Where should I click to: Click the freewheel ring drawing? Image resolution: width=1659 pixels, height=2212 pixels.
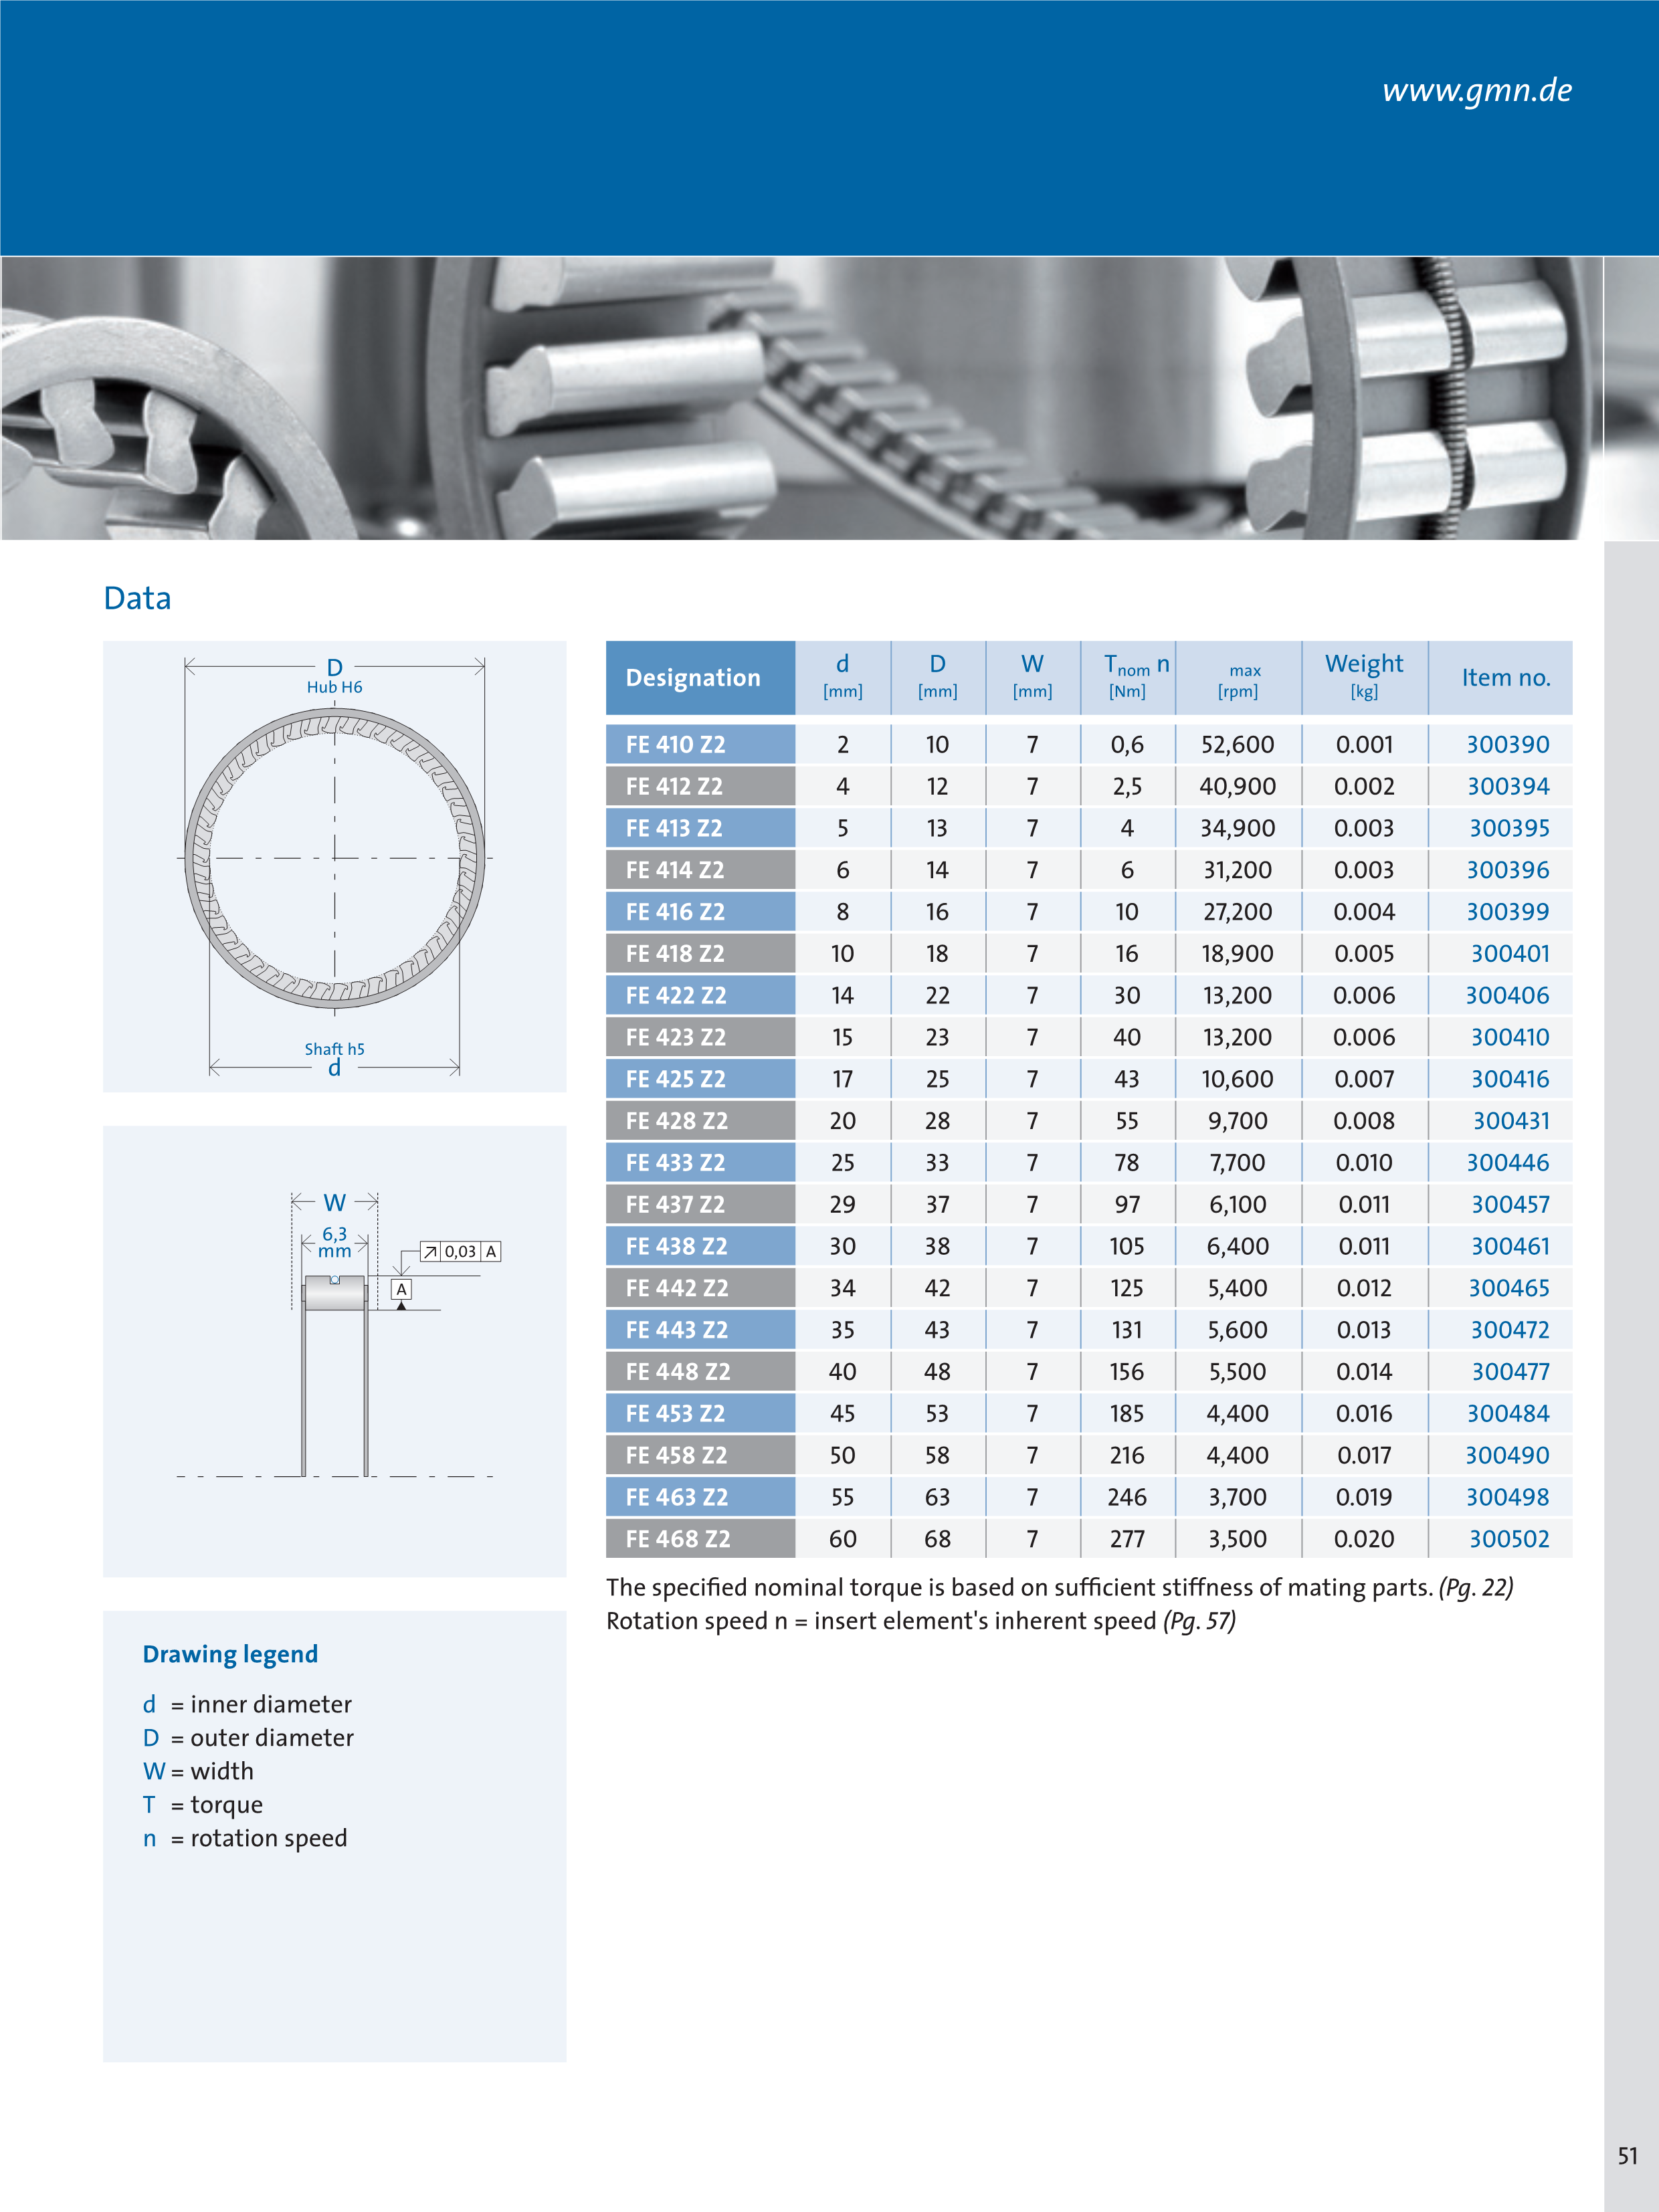pos(334,858)
